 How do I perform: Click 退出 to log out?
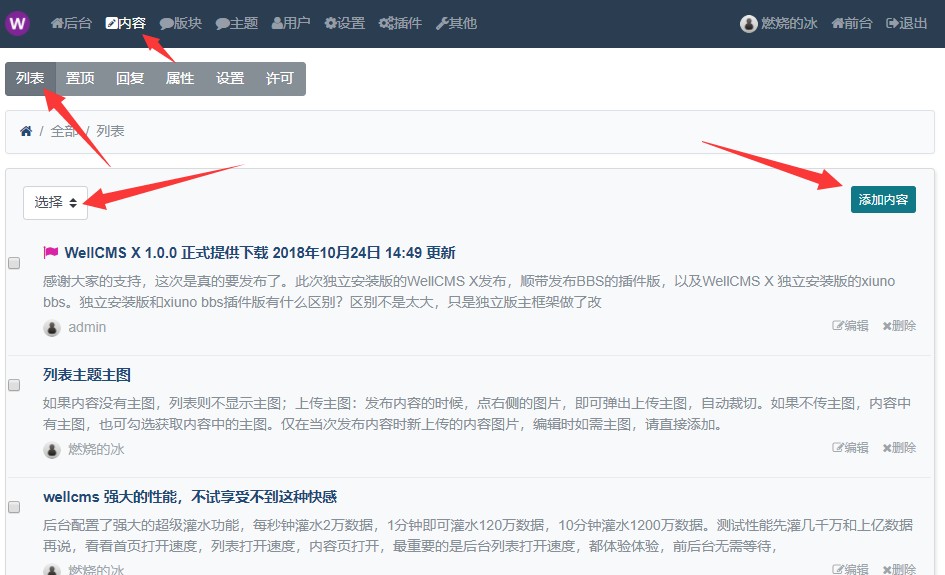(x=906, y=24)
